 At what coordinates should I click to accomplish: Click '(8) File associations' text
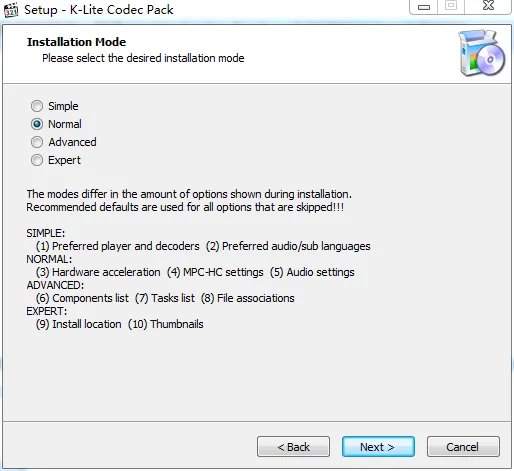(x=248, y=298)
